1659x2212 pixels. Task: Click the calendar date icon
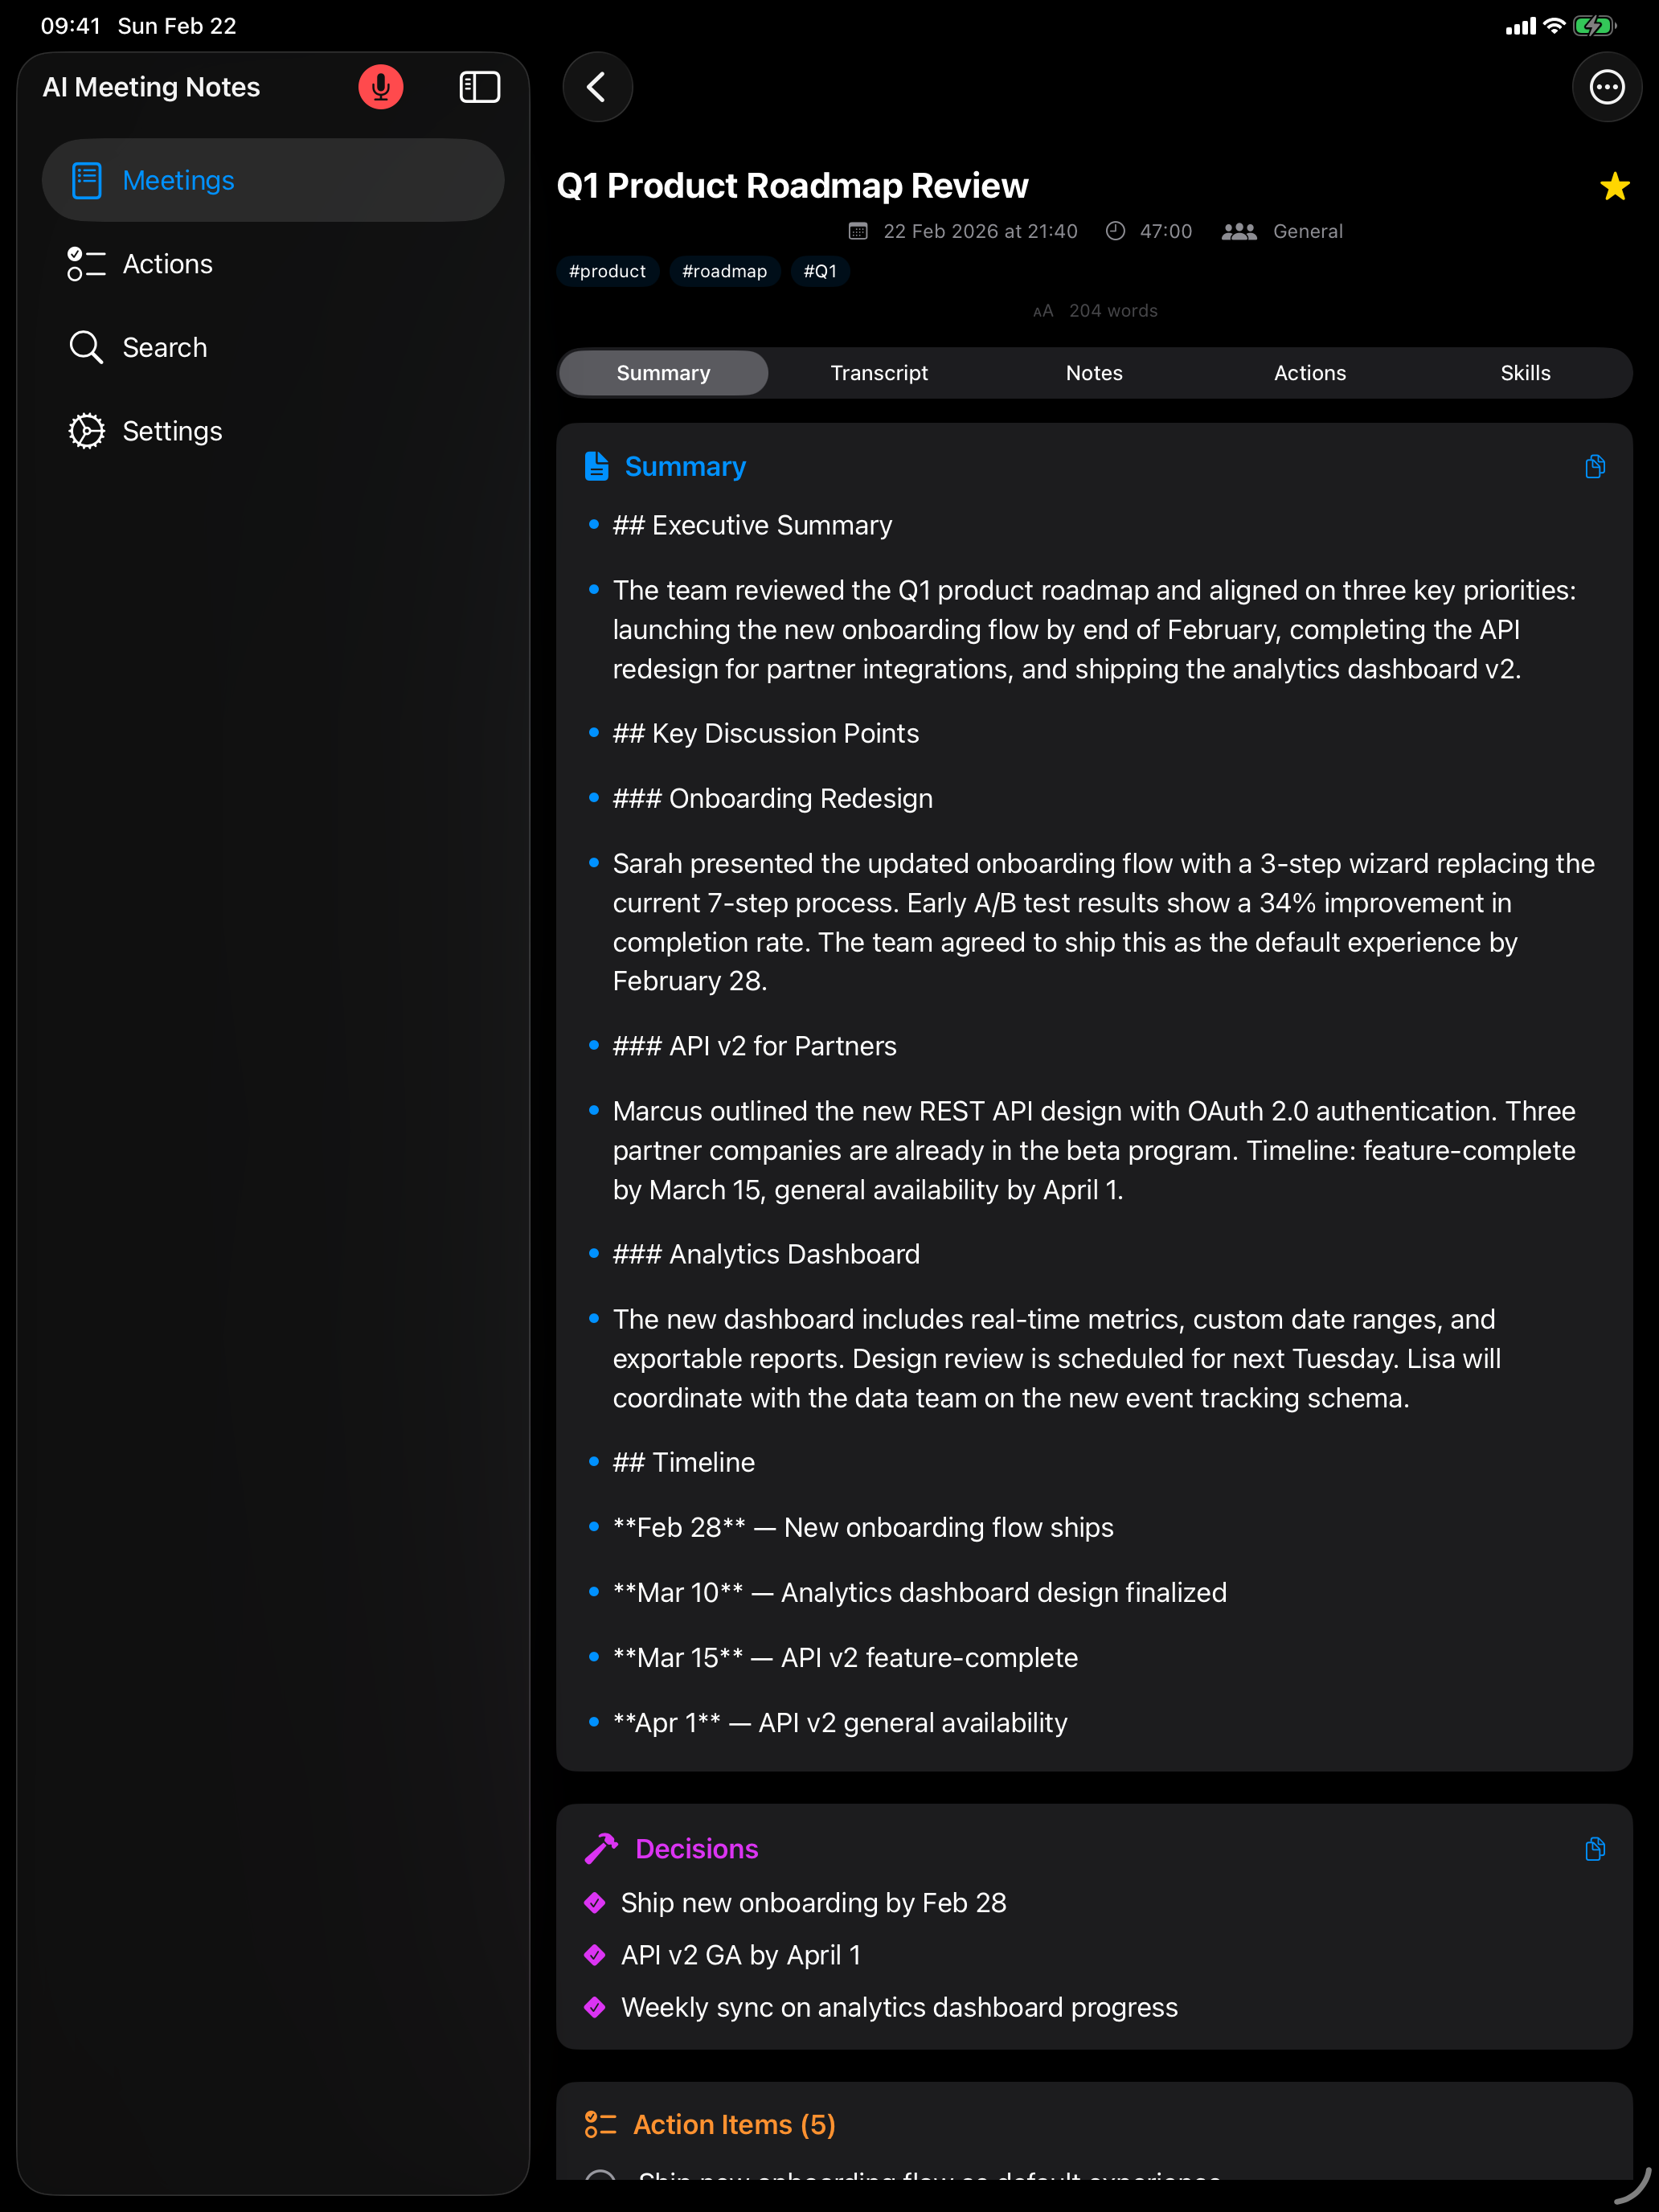click(x=857, y=231)
